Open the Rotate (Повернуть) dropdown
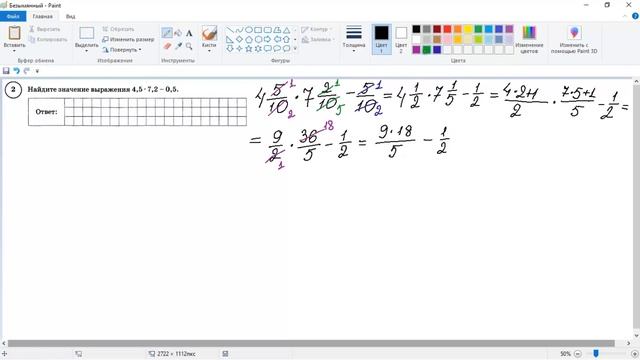Screen dimensions: 640x360 [x=122, y=50]
